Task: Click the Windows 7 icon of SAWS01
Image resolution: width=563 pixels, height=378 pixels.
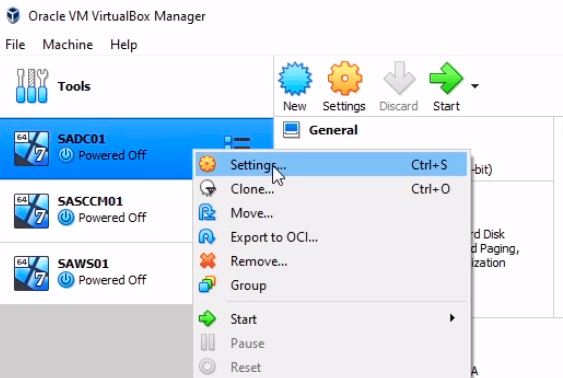Action: (x=31, y=273)
